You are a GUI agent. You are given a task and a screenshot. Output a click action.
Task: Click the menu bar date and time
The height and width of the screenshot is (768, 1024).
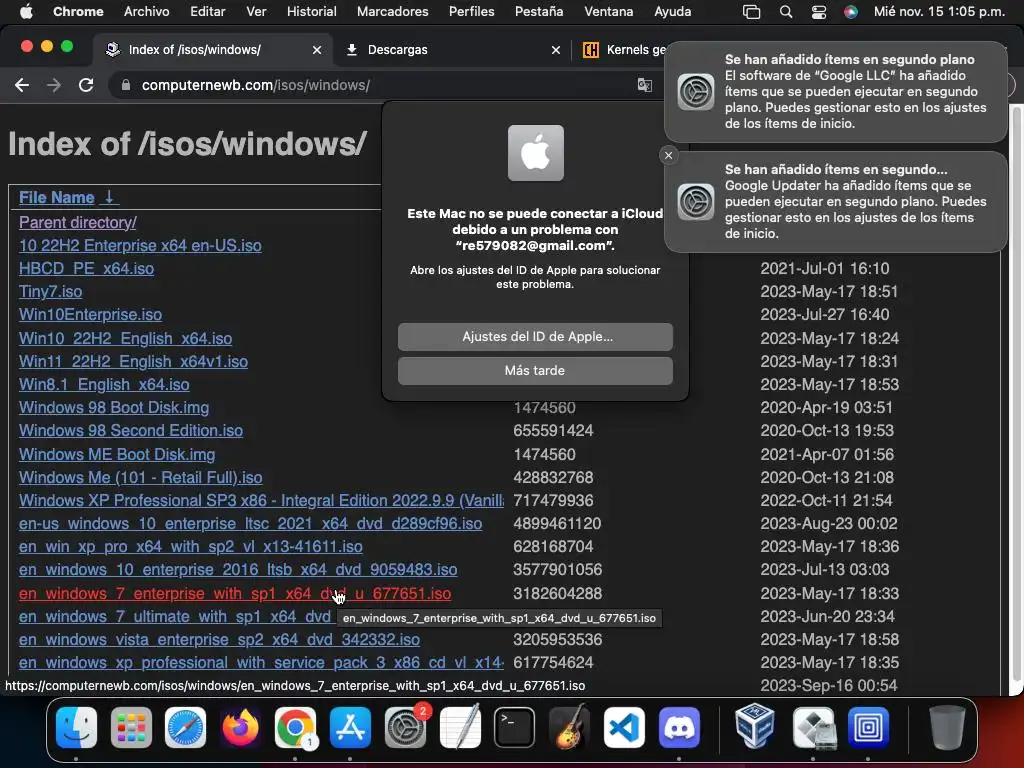pos(939,12)
